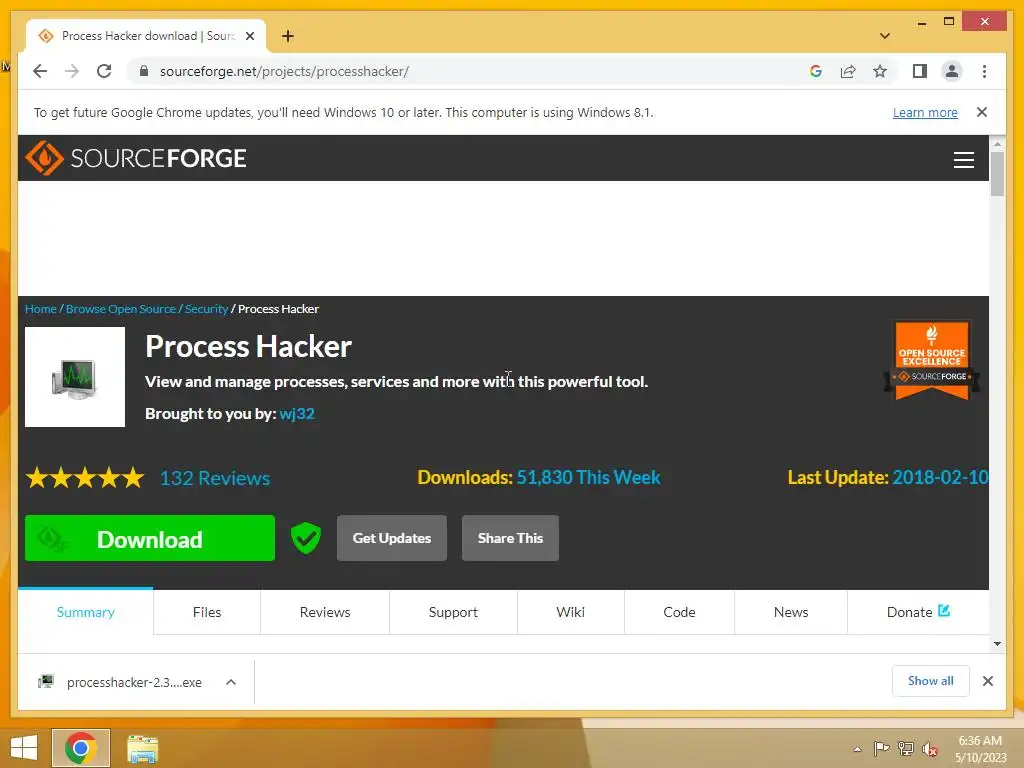Toggle the Chrome side panel icon
This screenshot has width=1024, height=768.
tap(920, 71)
